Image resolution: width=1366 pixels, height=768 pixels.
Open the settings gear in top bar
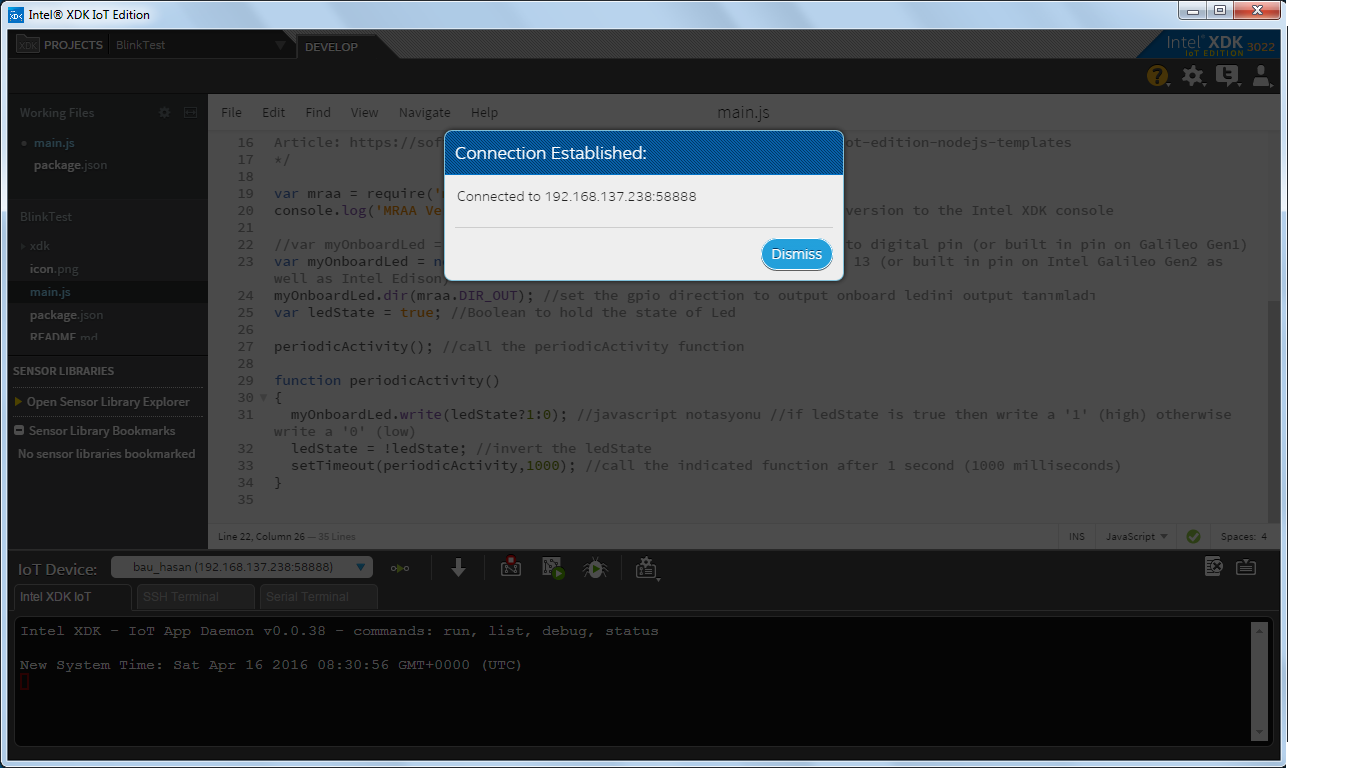(1192, 76)
